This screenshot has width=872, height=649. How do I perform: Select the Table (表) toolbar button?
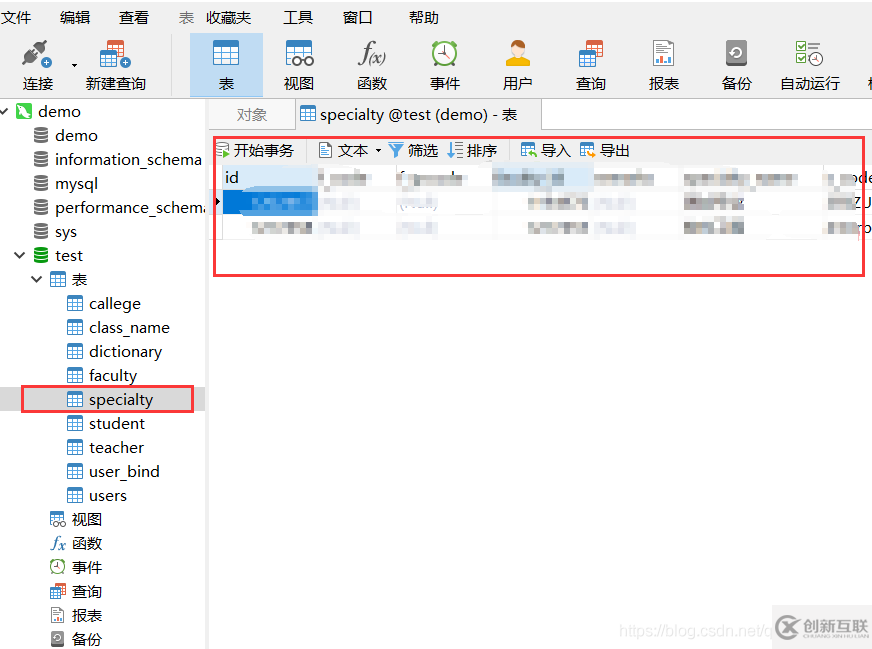(226, 65)
